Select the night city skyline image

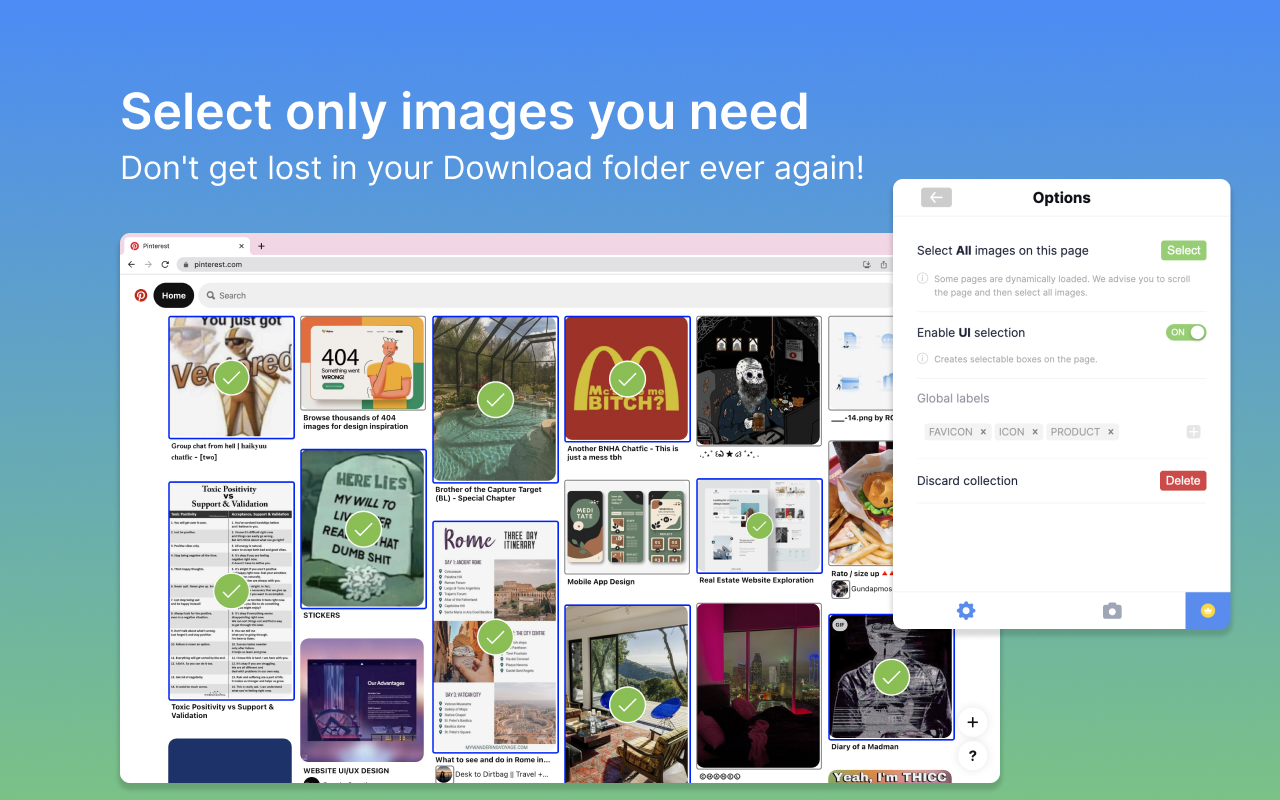point(759,685)
